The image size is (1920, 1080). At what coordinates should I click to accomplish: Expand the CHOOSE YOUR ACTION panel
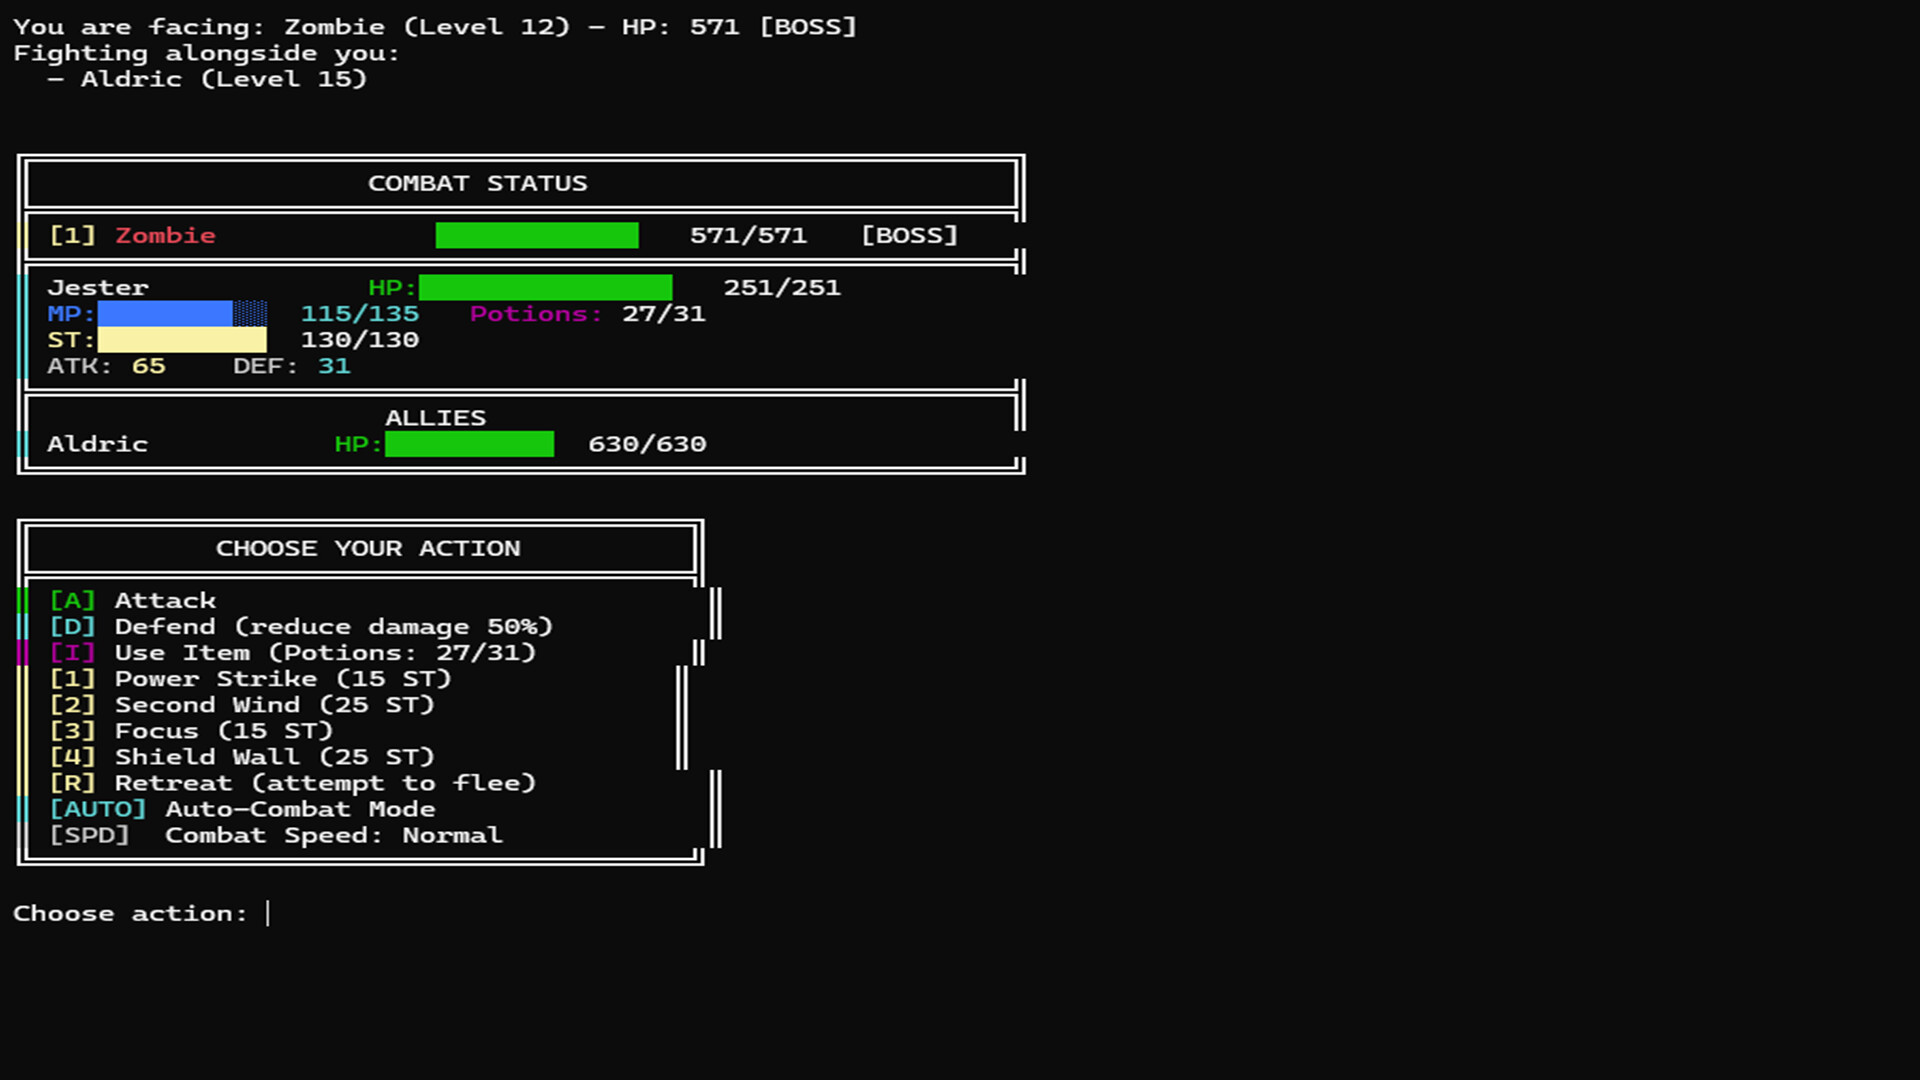369,548
